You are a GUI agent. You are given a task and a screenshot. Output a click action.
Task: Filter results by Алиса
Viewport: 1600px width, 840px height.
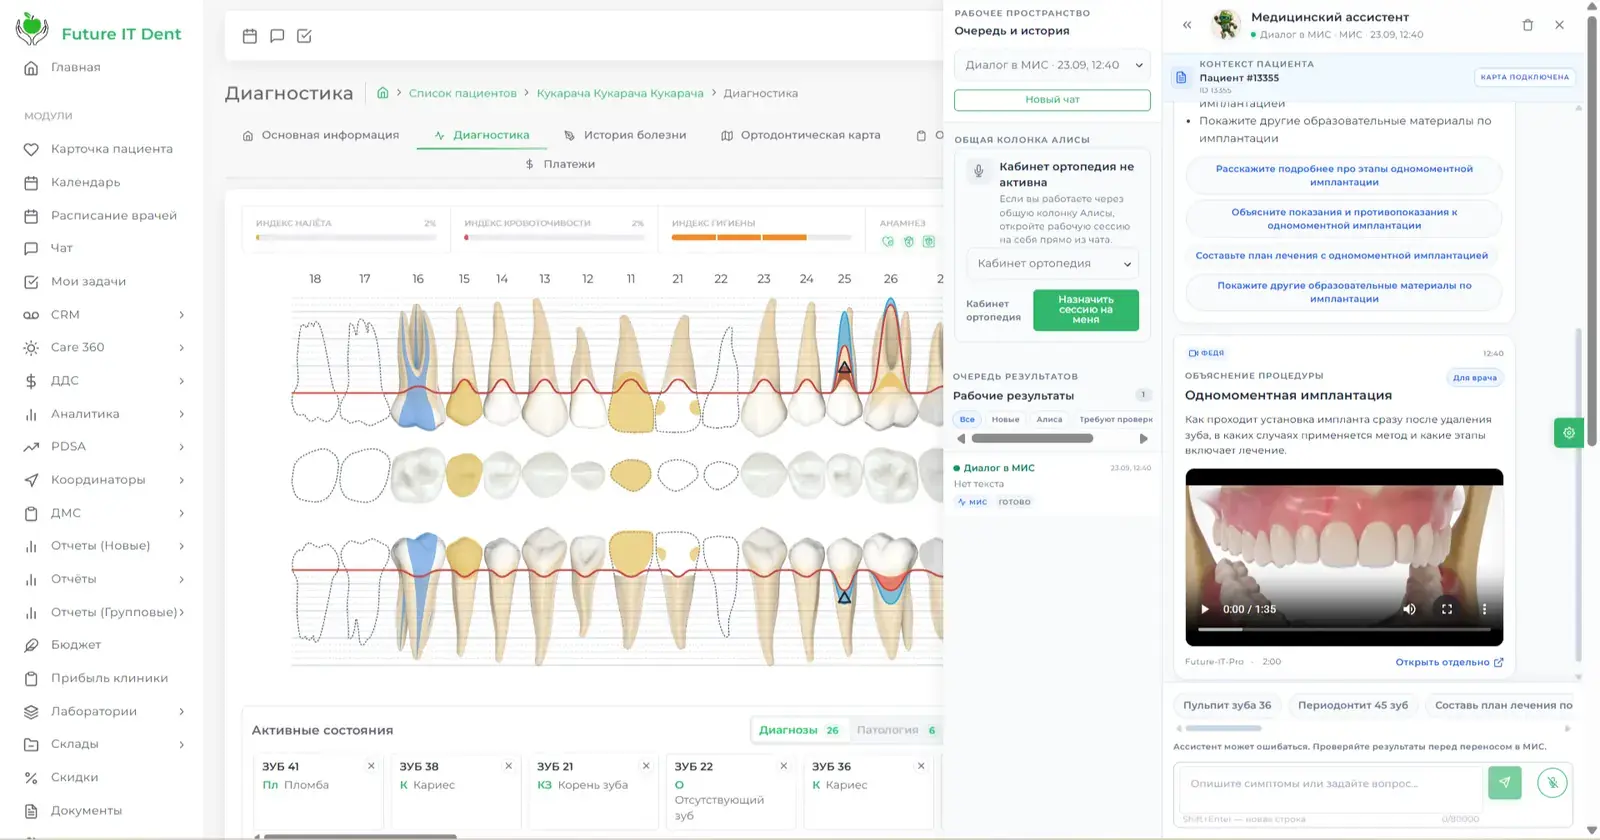coord(1049,419)
